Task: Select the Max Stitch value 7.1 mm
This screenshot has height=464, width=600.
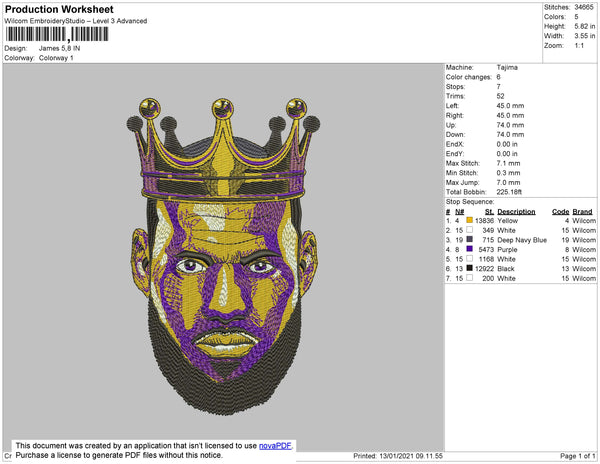Action: (508, 163)
